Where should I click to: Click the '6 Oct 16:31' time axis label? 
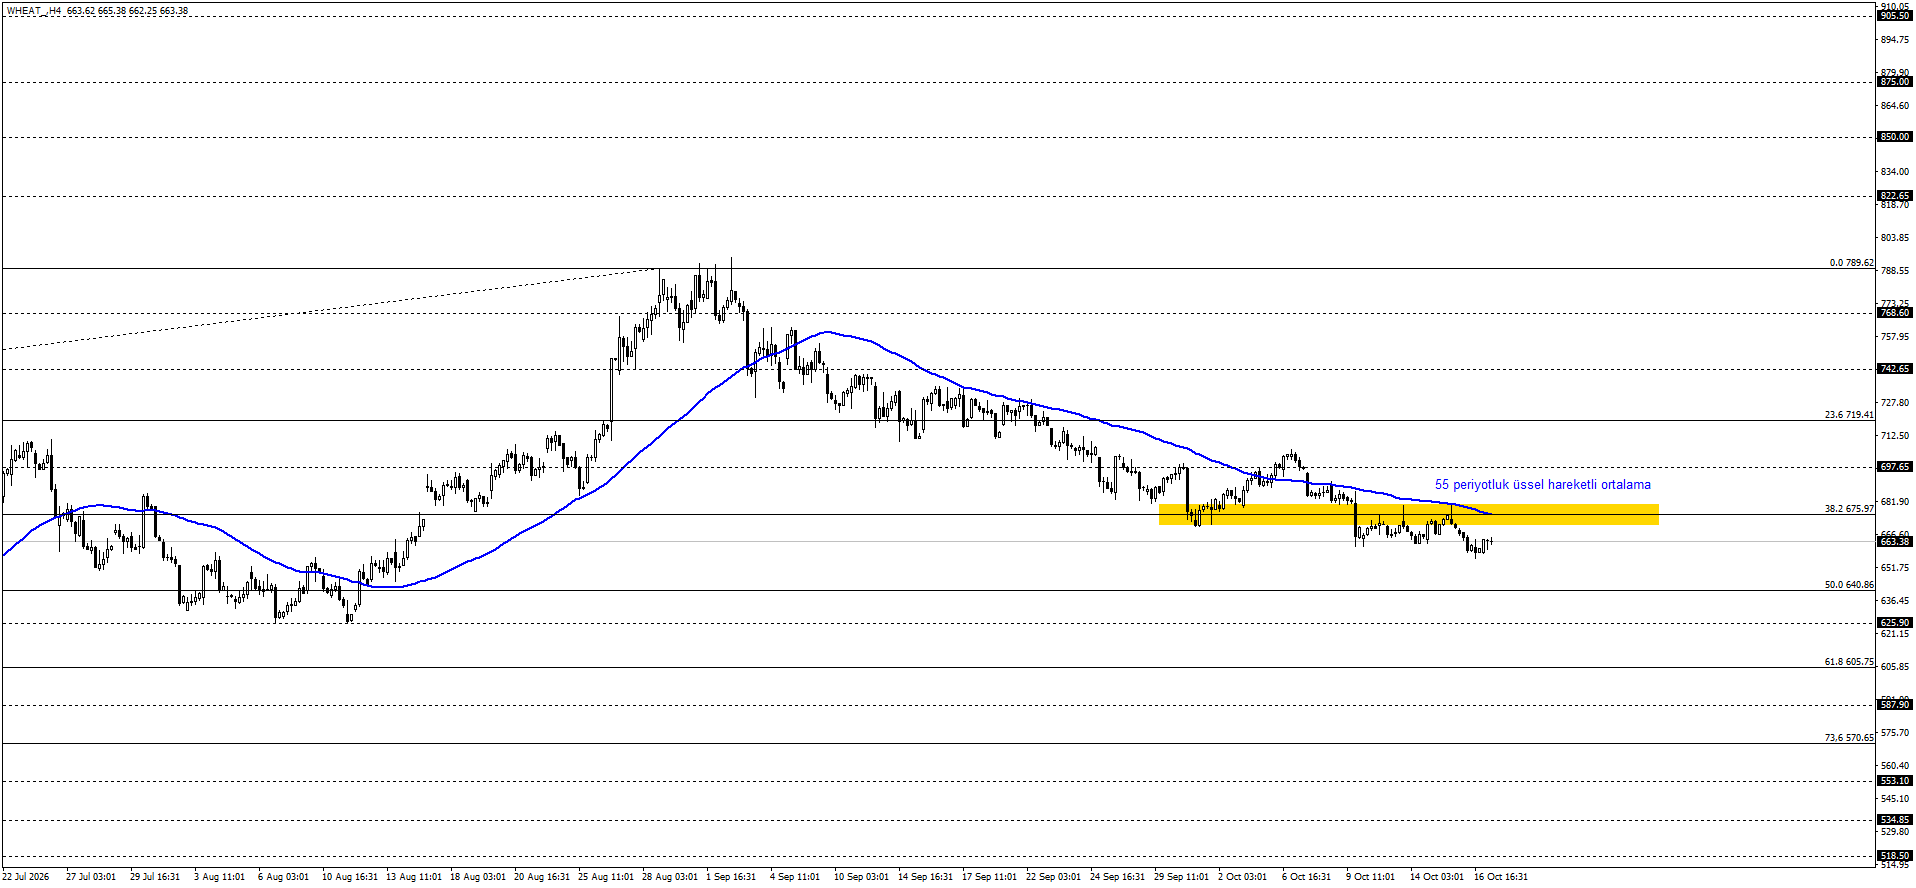(x=1306, y=877)
